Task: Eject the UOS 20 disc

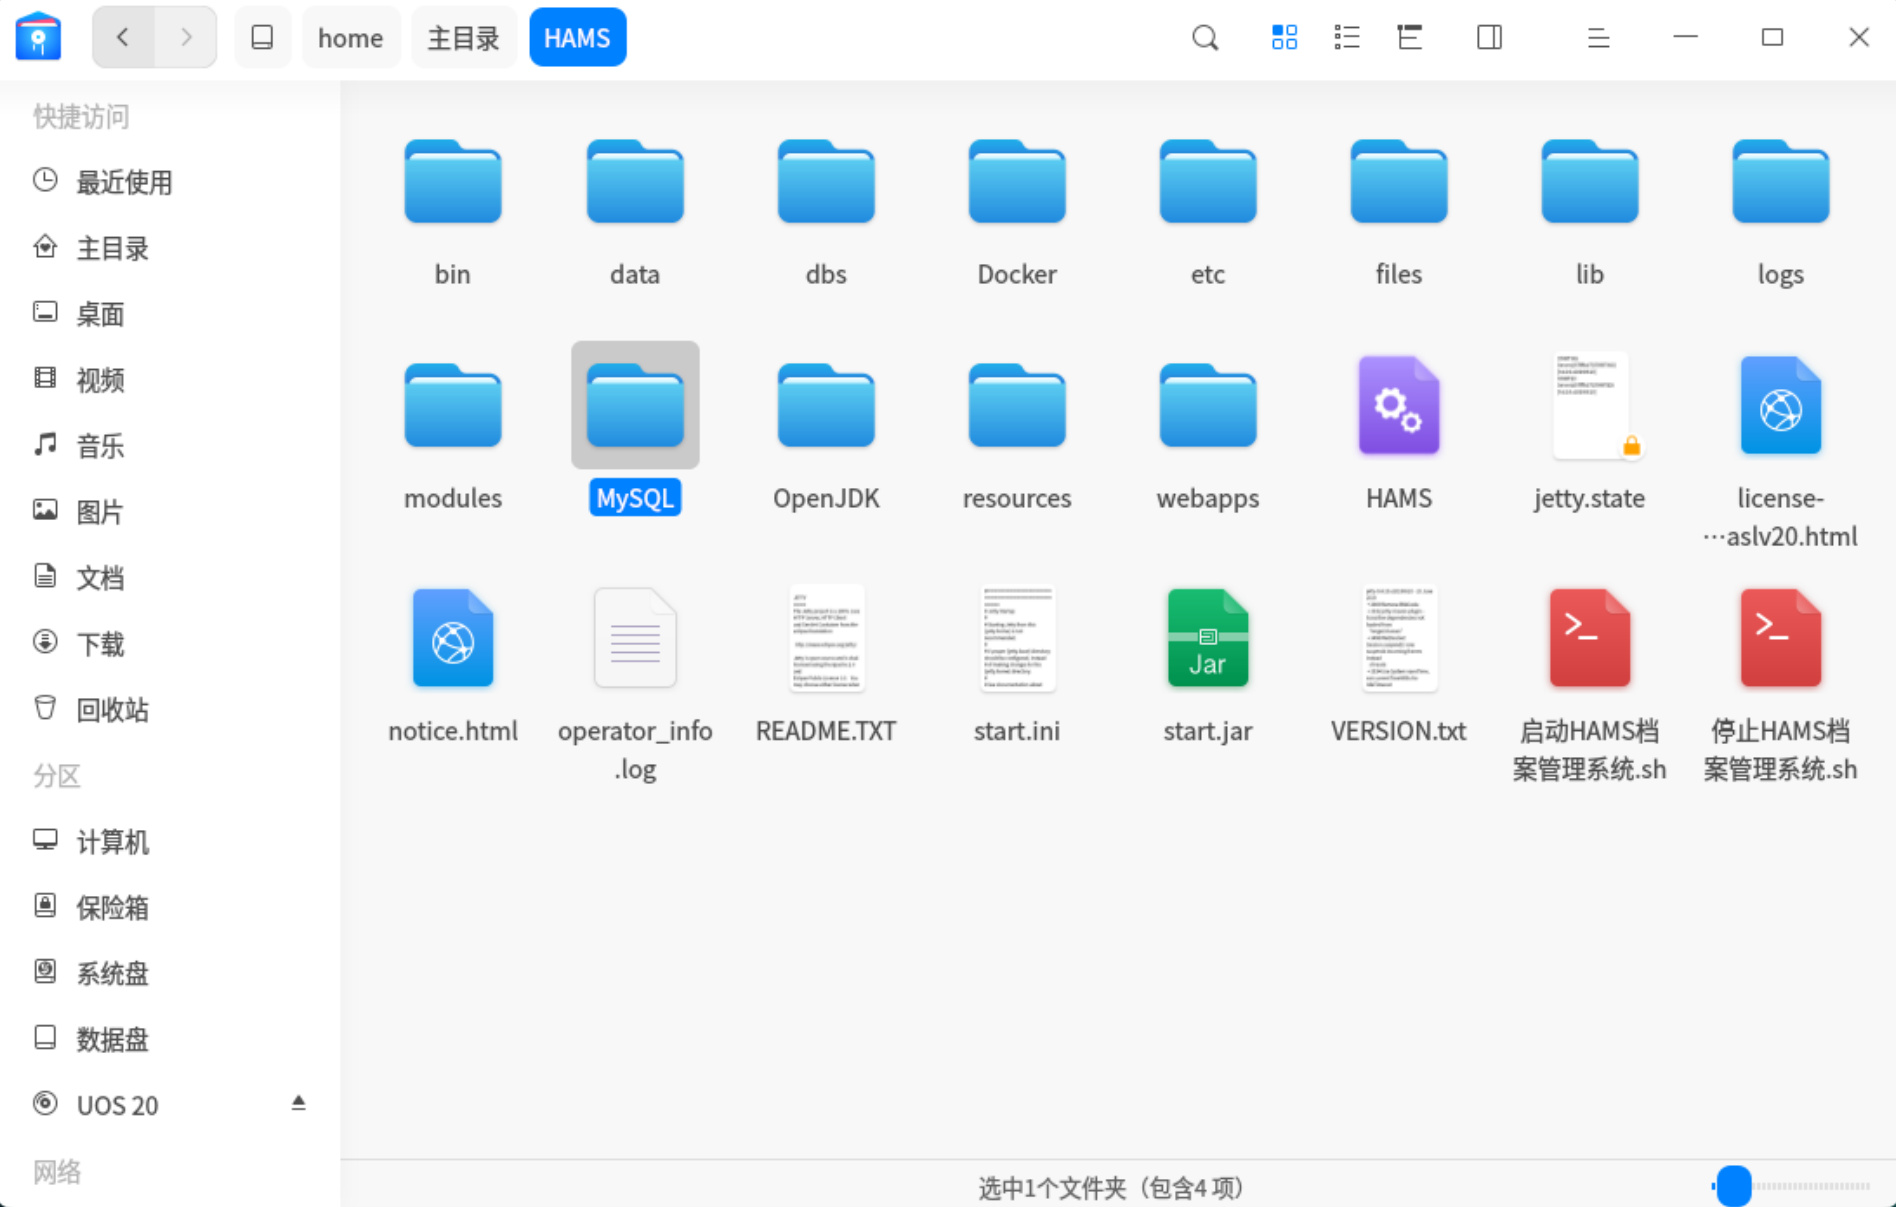Action: [x=298, y=1103]
